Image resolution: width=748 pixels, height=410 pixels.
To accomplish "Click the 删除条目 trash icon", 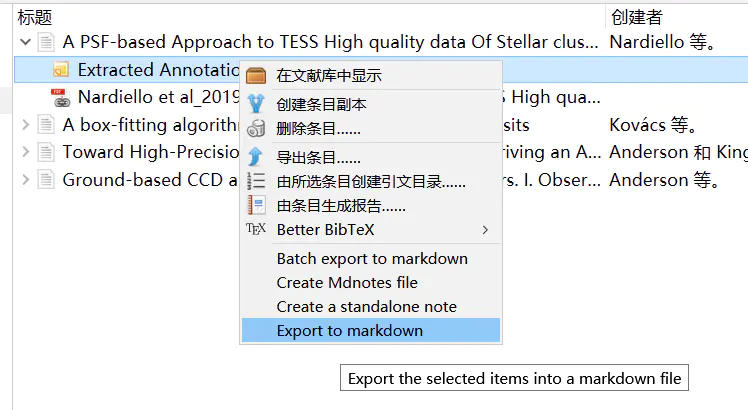I will click(x=256, y=128).
